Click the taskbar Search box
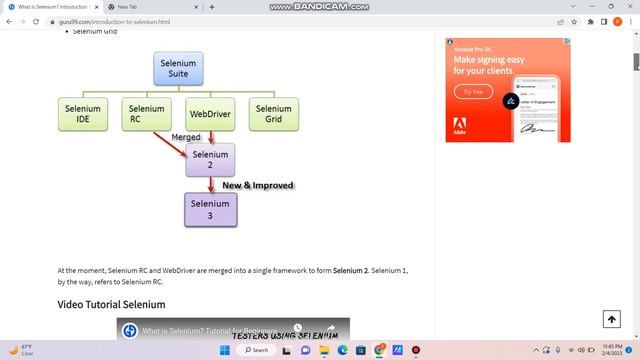Screen dimensions: 640x360 point(256,350)
